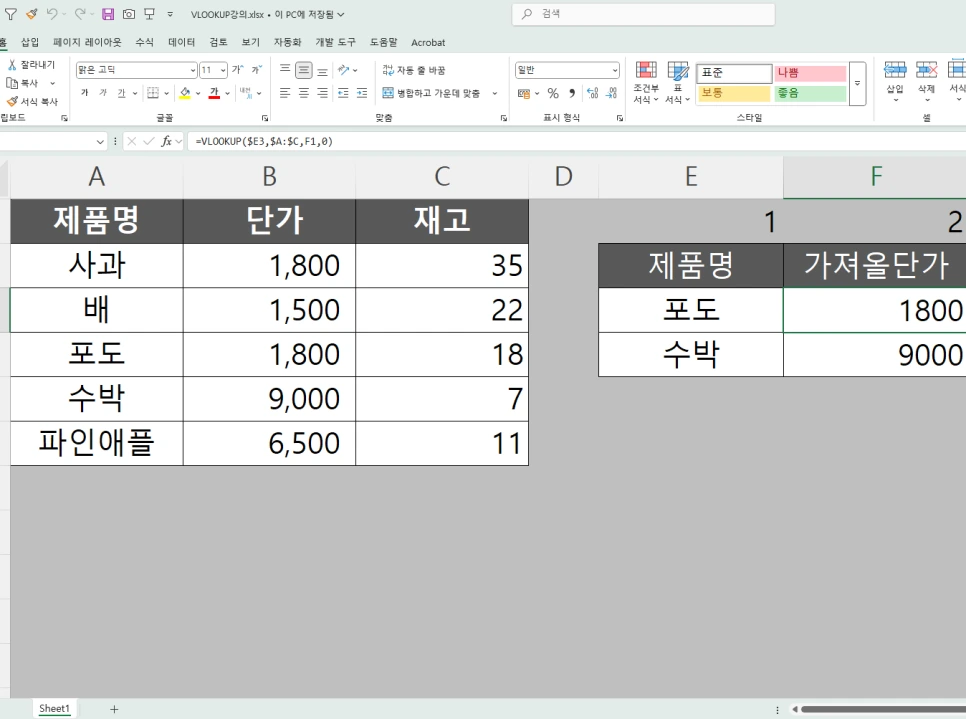Viewport: 966px width, 719px height.
Task: Click the increase decimal icon
Action: 593,93
